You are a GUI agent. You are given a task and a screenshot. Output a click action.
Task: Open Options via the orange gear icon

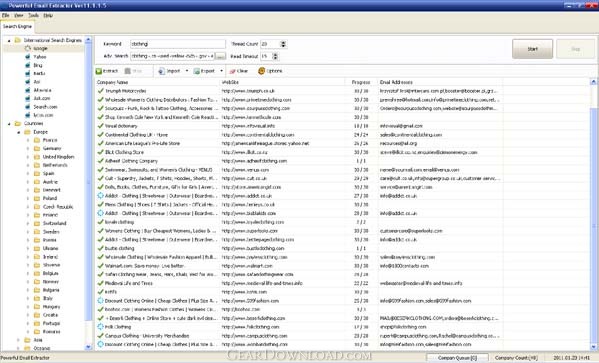(262, 71)
